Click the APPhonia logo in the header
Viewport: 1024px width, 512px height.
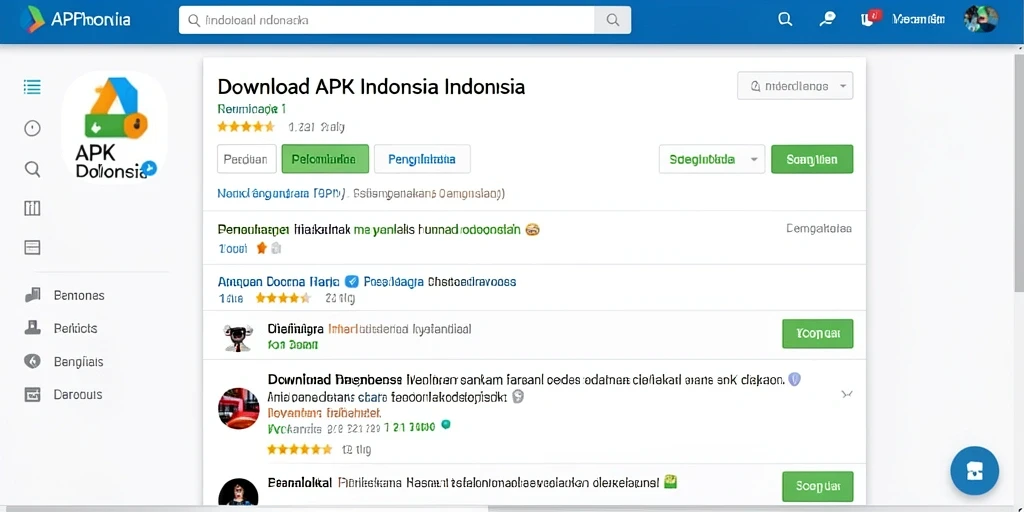pos(75,20)
